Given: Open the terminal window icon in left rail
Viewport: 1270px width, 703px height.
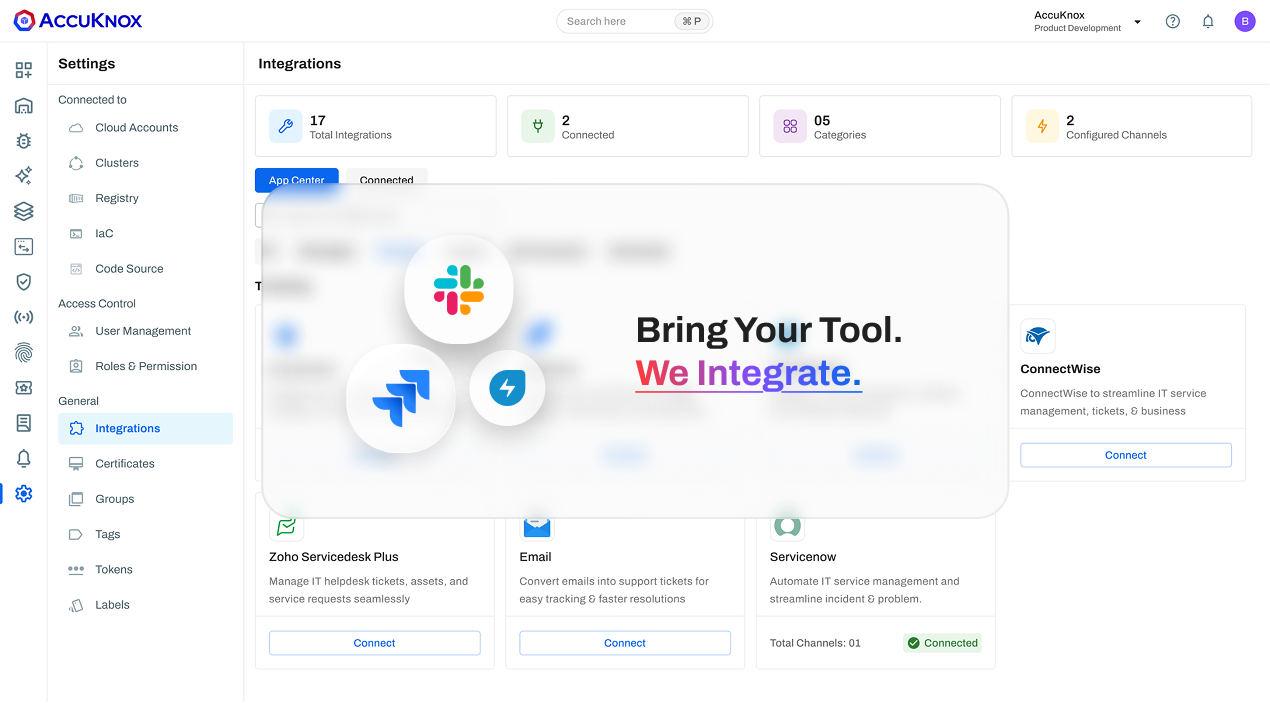Looking at the screenshot, I should pyautogui.click(x=24, y=246).
